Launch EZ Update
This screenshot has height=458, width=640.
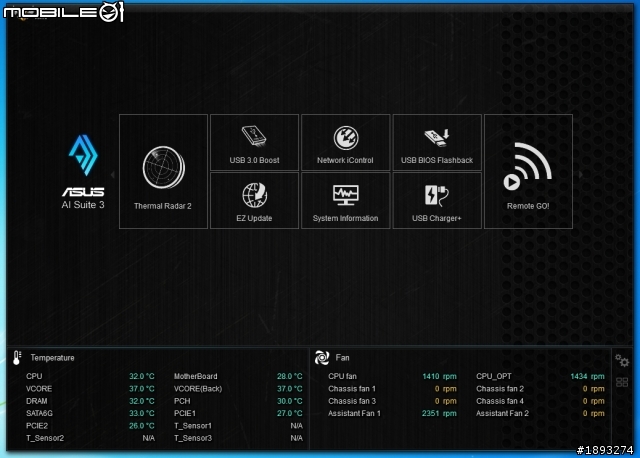(254, 200)
